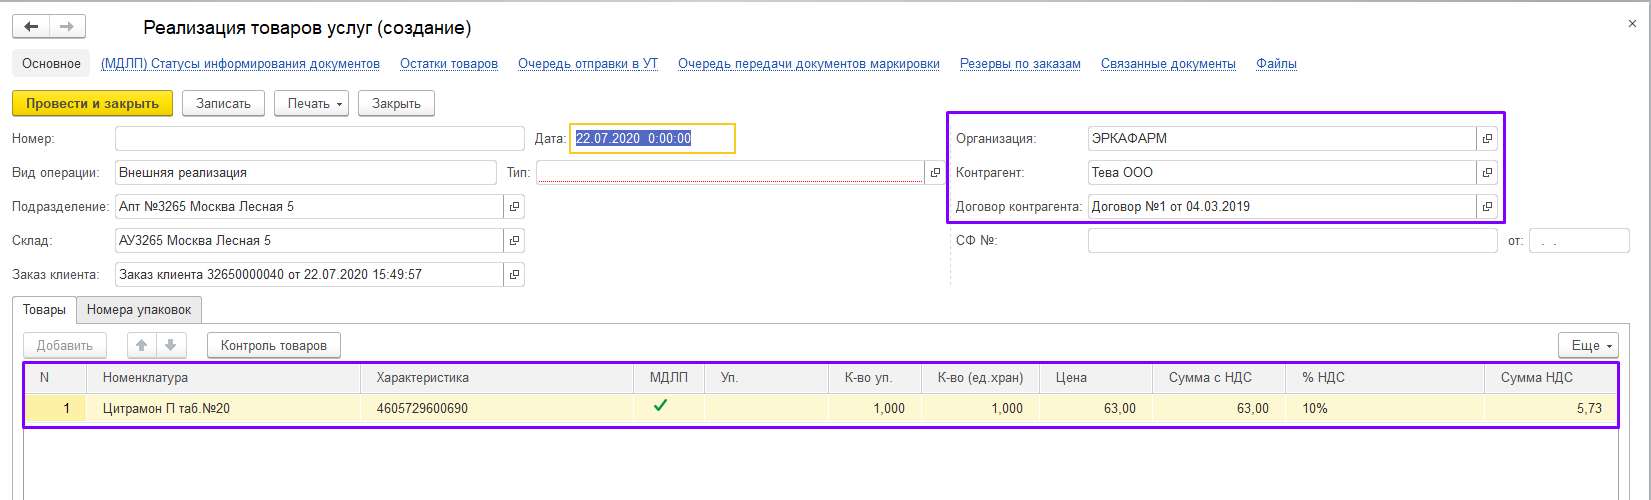Open the Связанные документы link
This screenshot has height=500, width=1651.
pyautogui.click(x=1168, y=64)
